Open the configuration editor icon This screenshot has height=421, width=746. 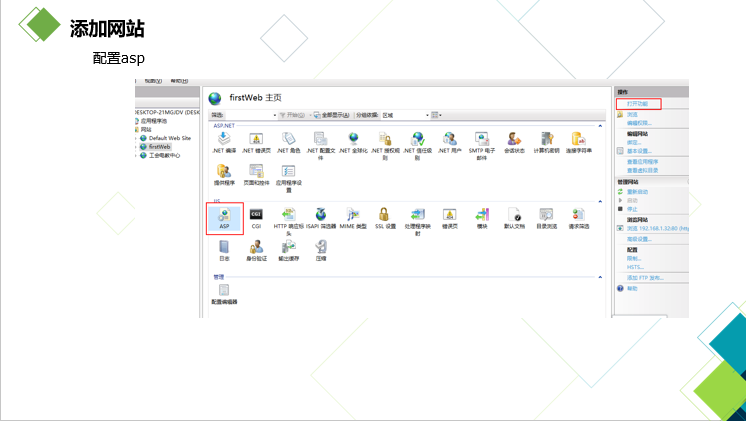coord(224,294)
